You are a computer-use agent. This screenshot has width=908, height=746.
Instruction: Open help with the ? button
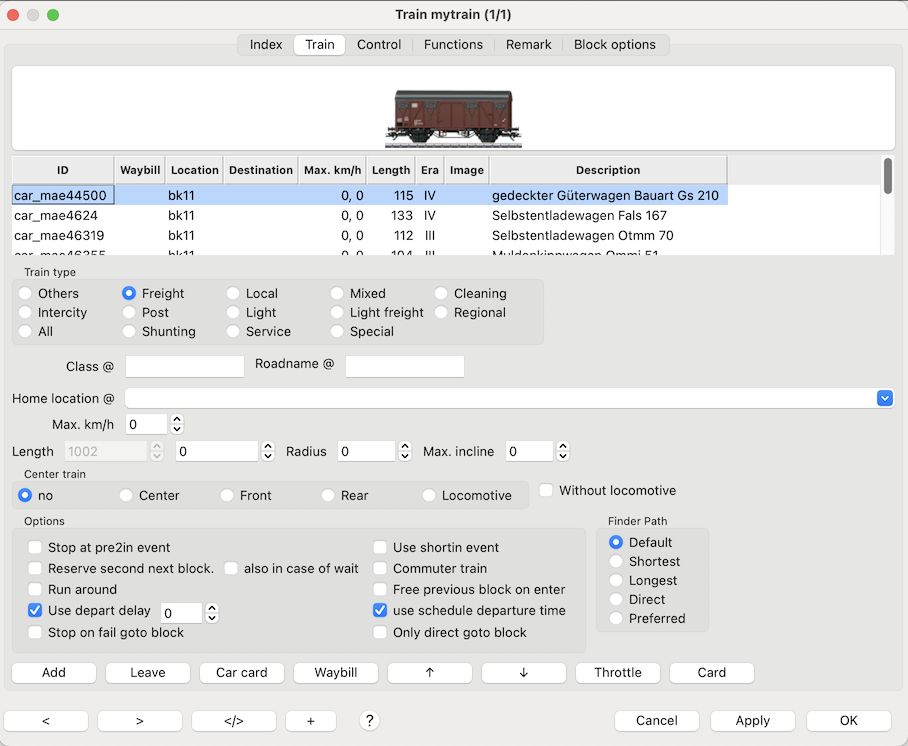pyautogui.click(x=369, y=720)
